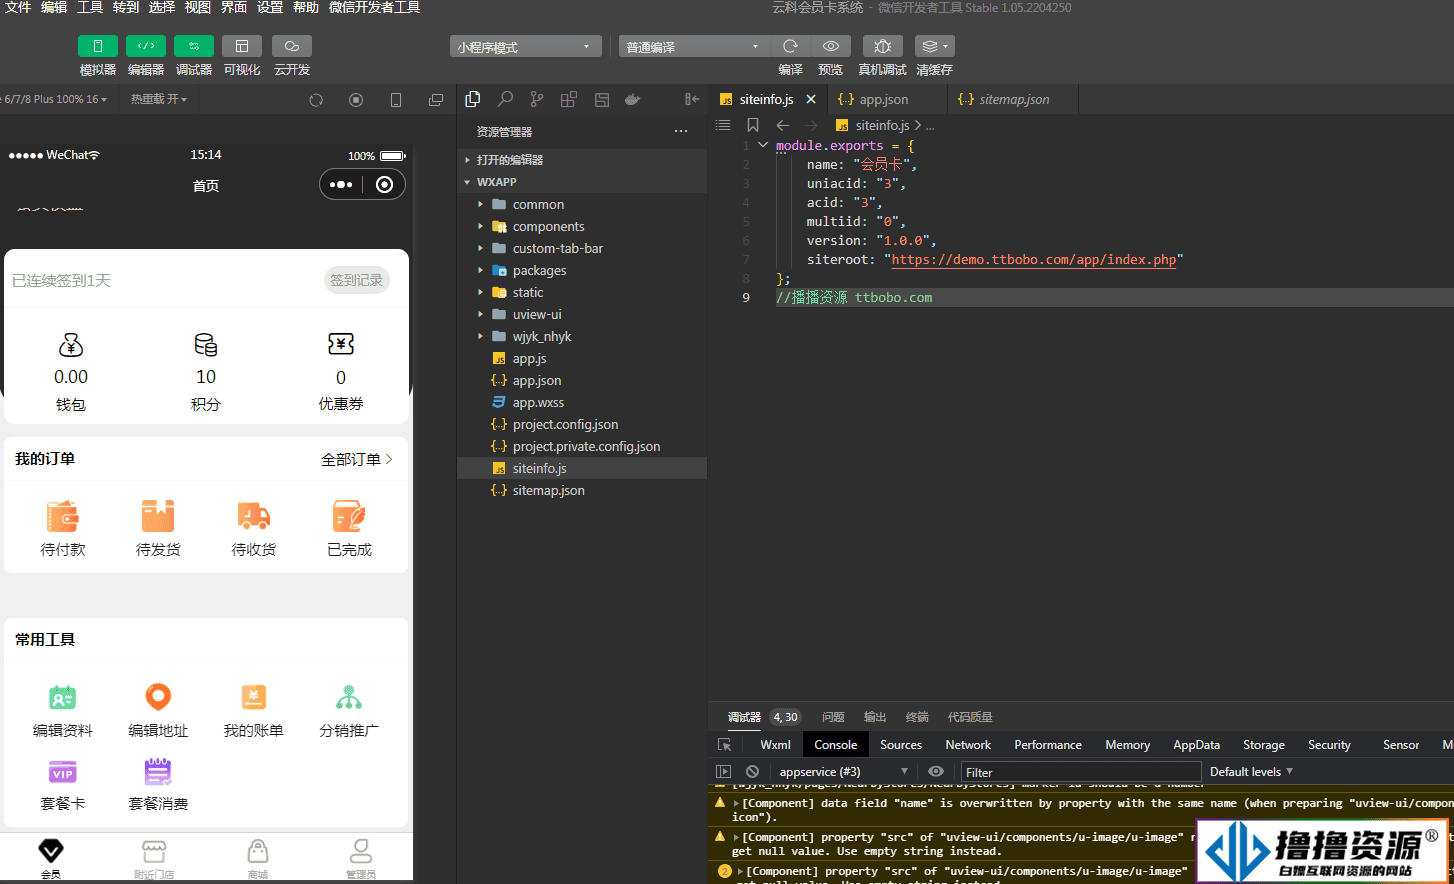1454x884 pixels.
Task: Close the siteinfo.js tab
Action: (811, 99)
